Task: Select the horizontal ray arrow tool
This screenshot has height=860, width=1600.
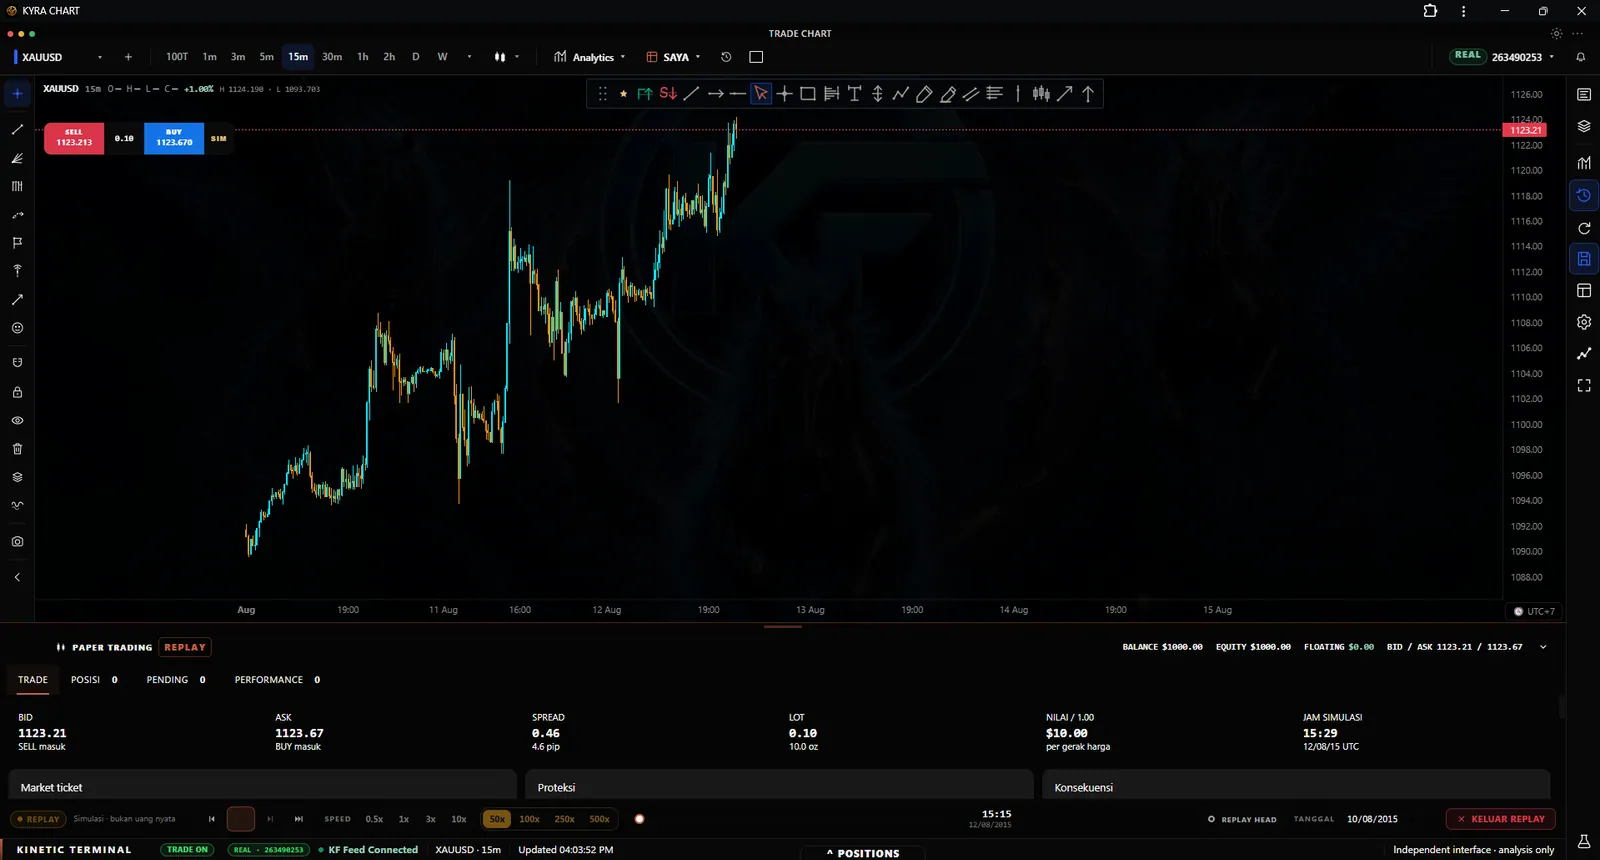Action: point(715,93)
